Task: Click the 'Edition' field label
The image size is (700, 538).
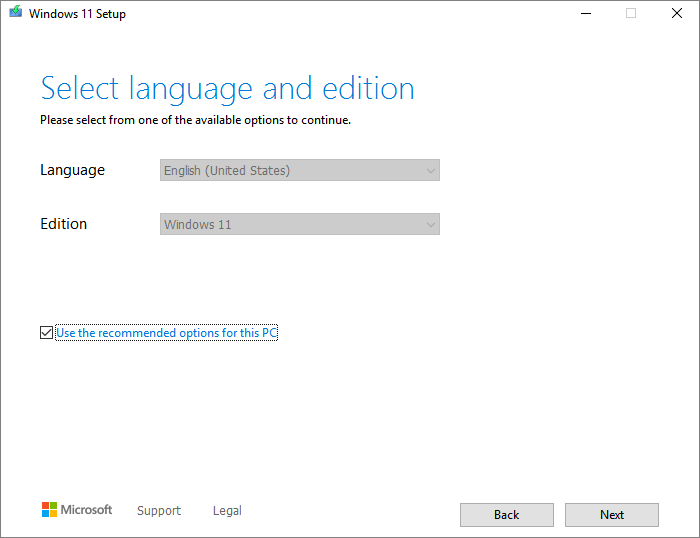Action: point(63,224)
